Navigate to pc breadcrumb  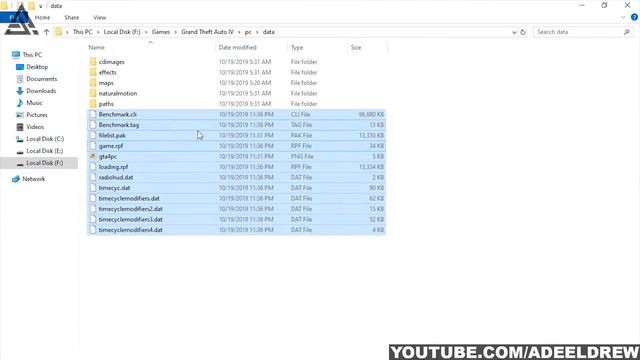coord(248,32)
